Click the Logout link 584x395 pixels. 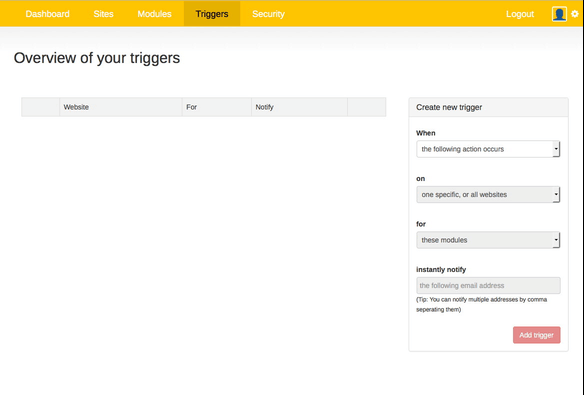coord(520,14)
